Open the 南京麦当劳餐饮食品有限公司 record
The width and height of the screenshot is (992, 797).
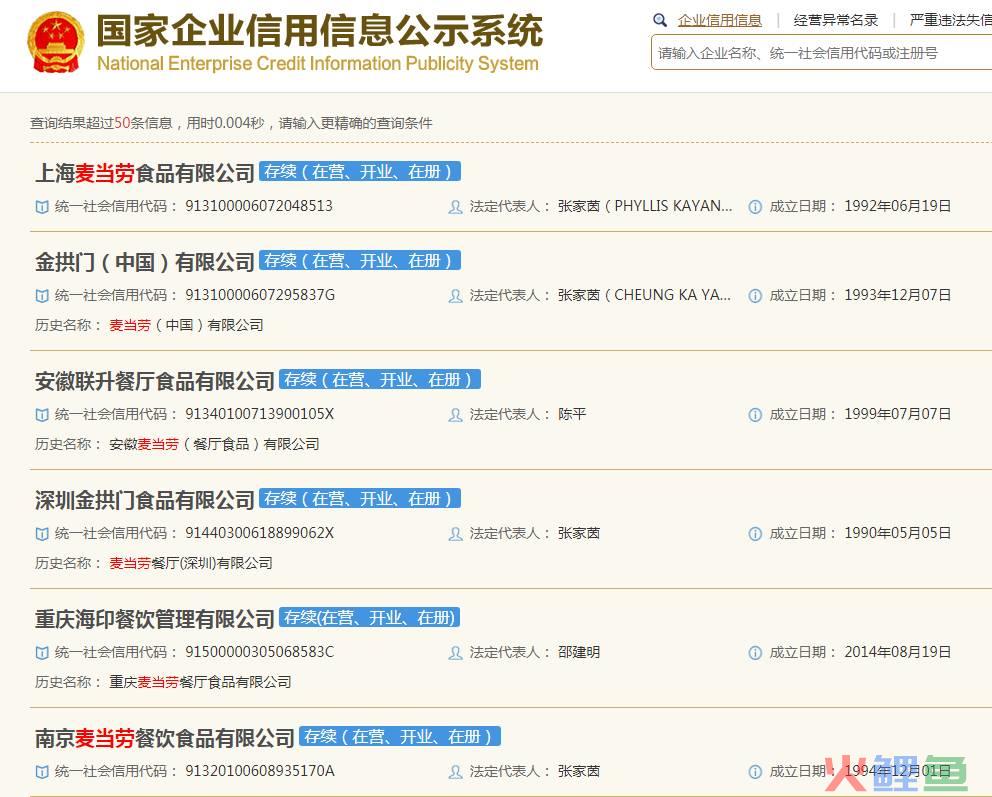coord(164,738)
